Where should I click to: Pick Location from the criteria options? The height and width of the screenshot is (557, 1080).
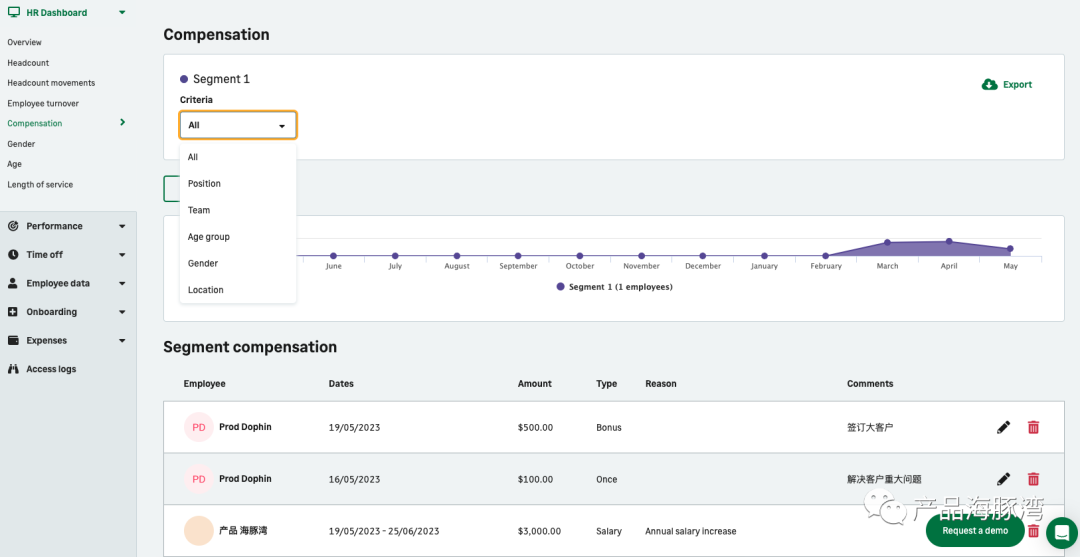coord(206,290)
